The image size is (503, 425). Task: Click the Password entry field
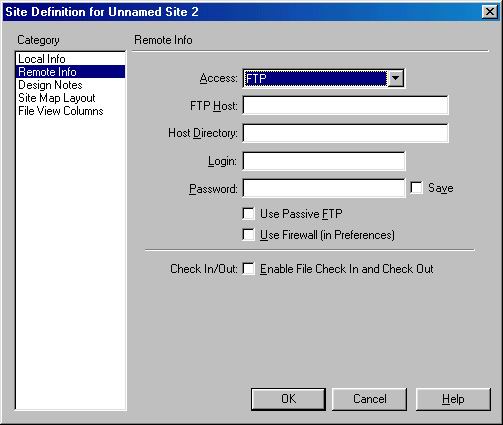324,188
